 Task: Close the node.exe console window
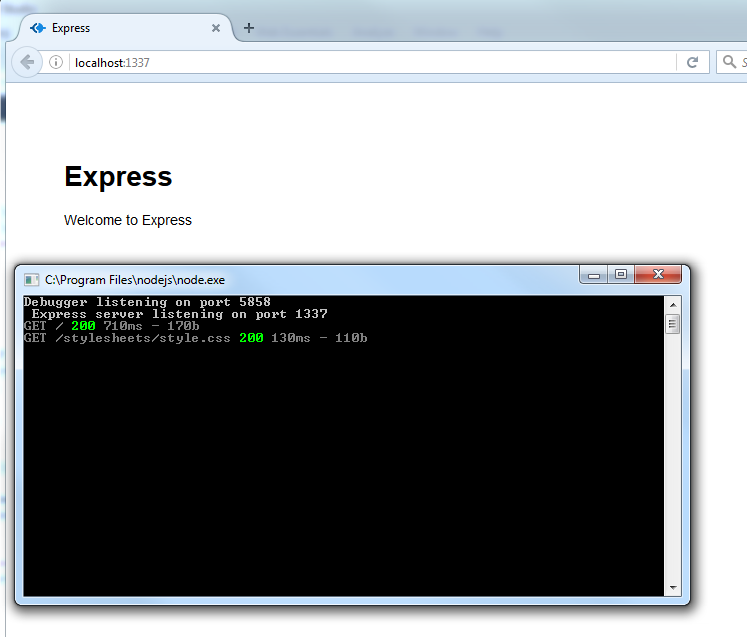click(x=658, y=274)
